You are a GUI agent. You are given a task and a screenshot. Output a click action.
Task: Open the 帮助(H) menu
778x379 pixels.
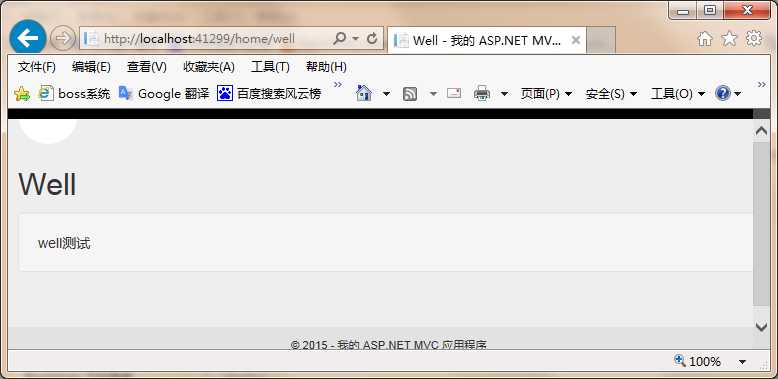coord(326,67)
